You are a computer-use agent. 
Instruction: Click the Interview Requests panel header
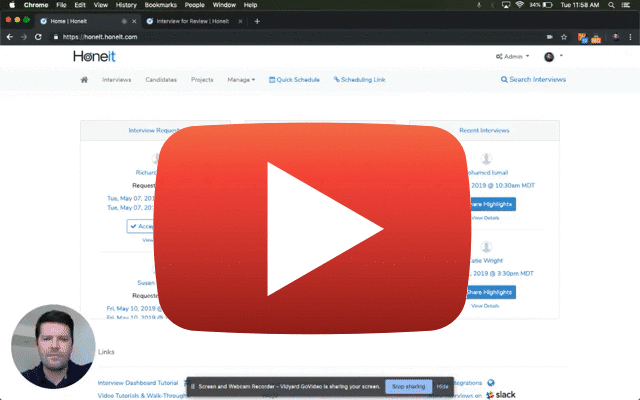pos(154,130)
